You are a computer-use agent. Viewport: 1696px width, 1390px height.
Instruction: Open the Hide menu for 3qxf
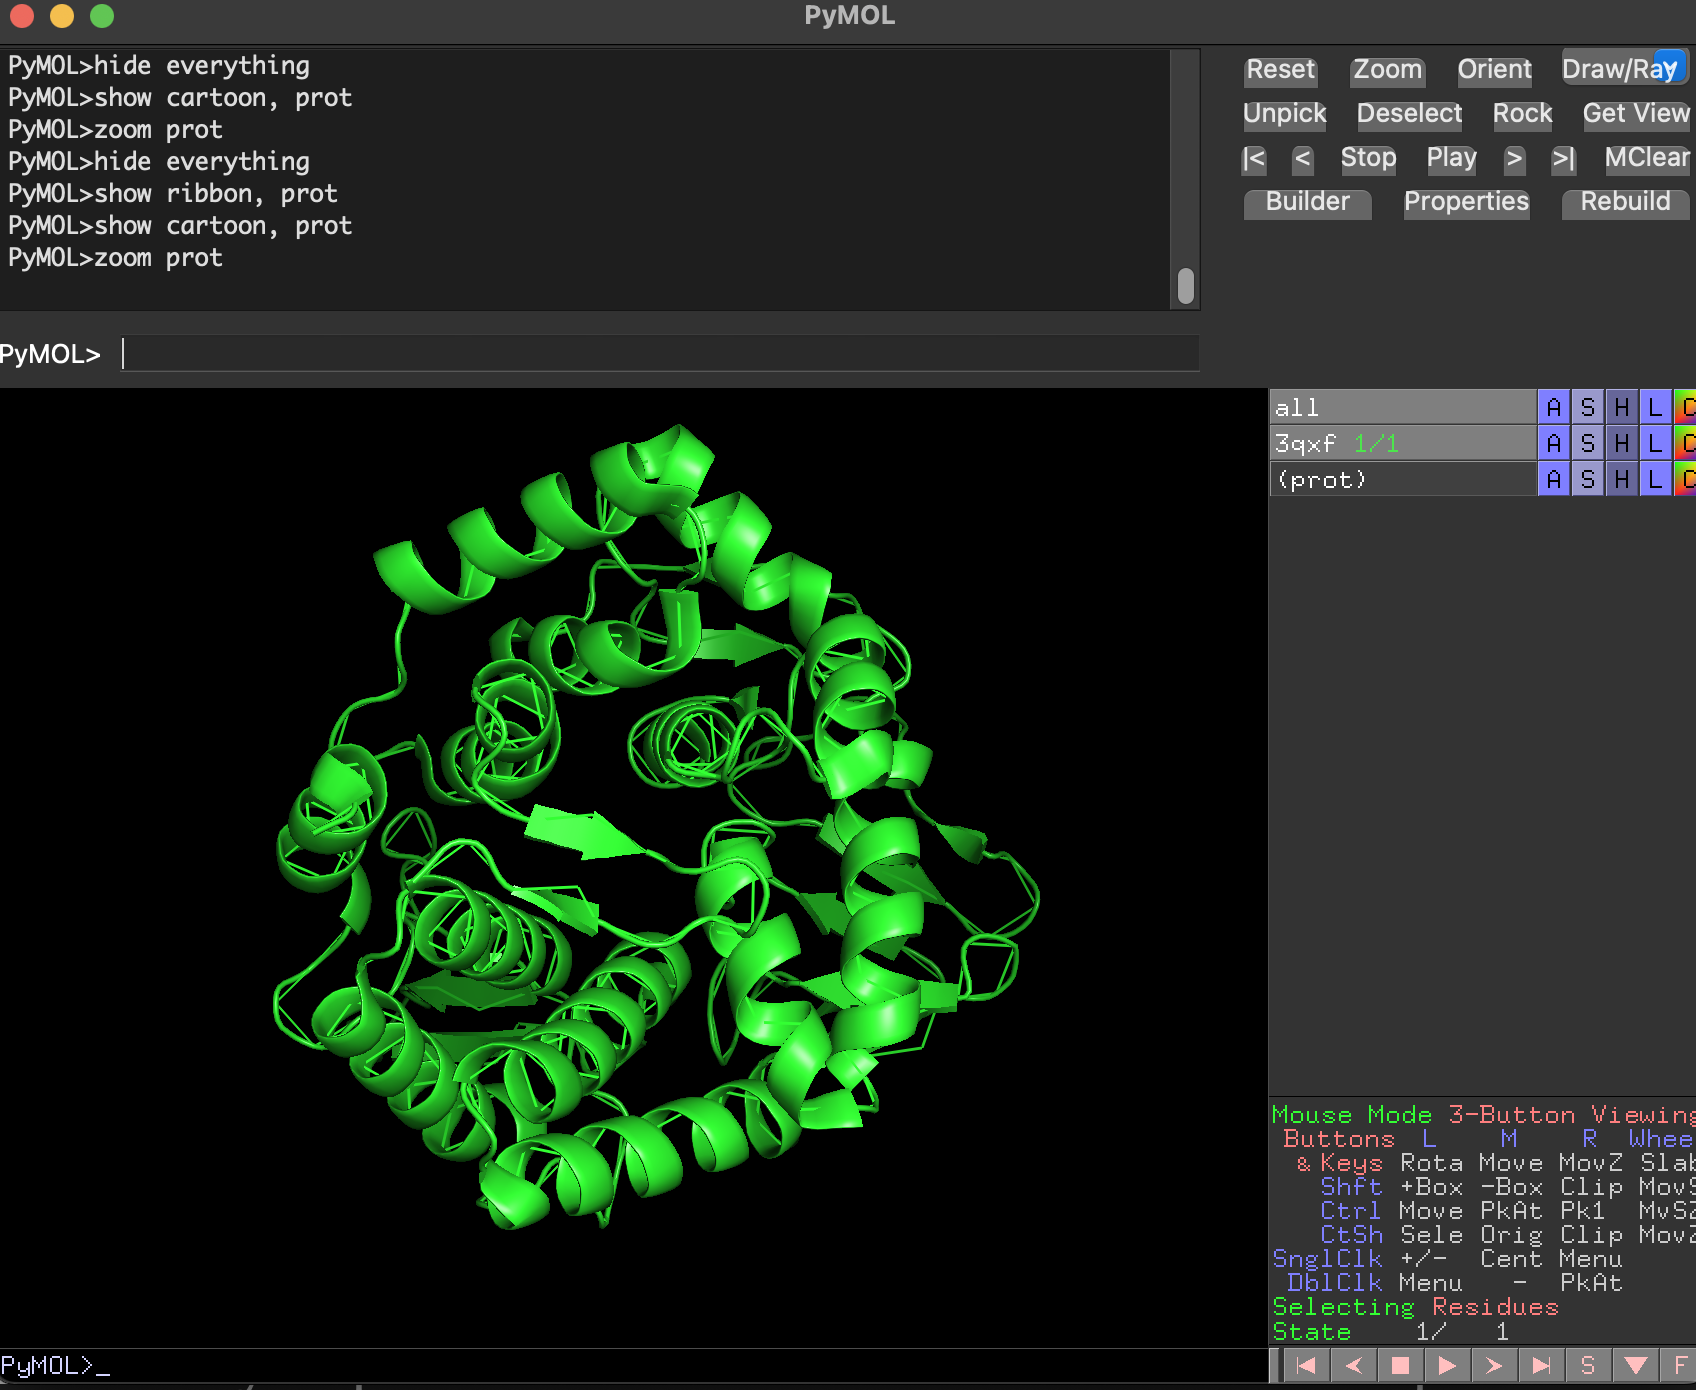tap(1622, 443)
